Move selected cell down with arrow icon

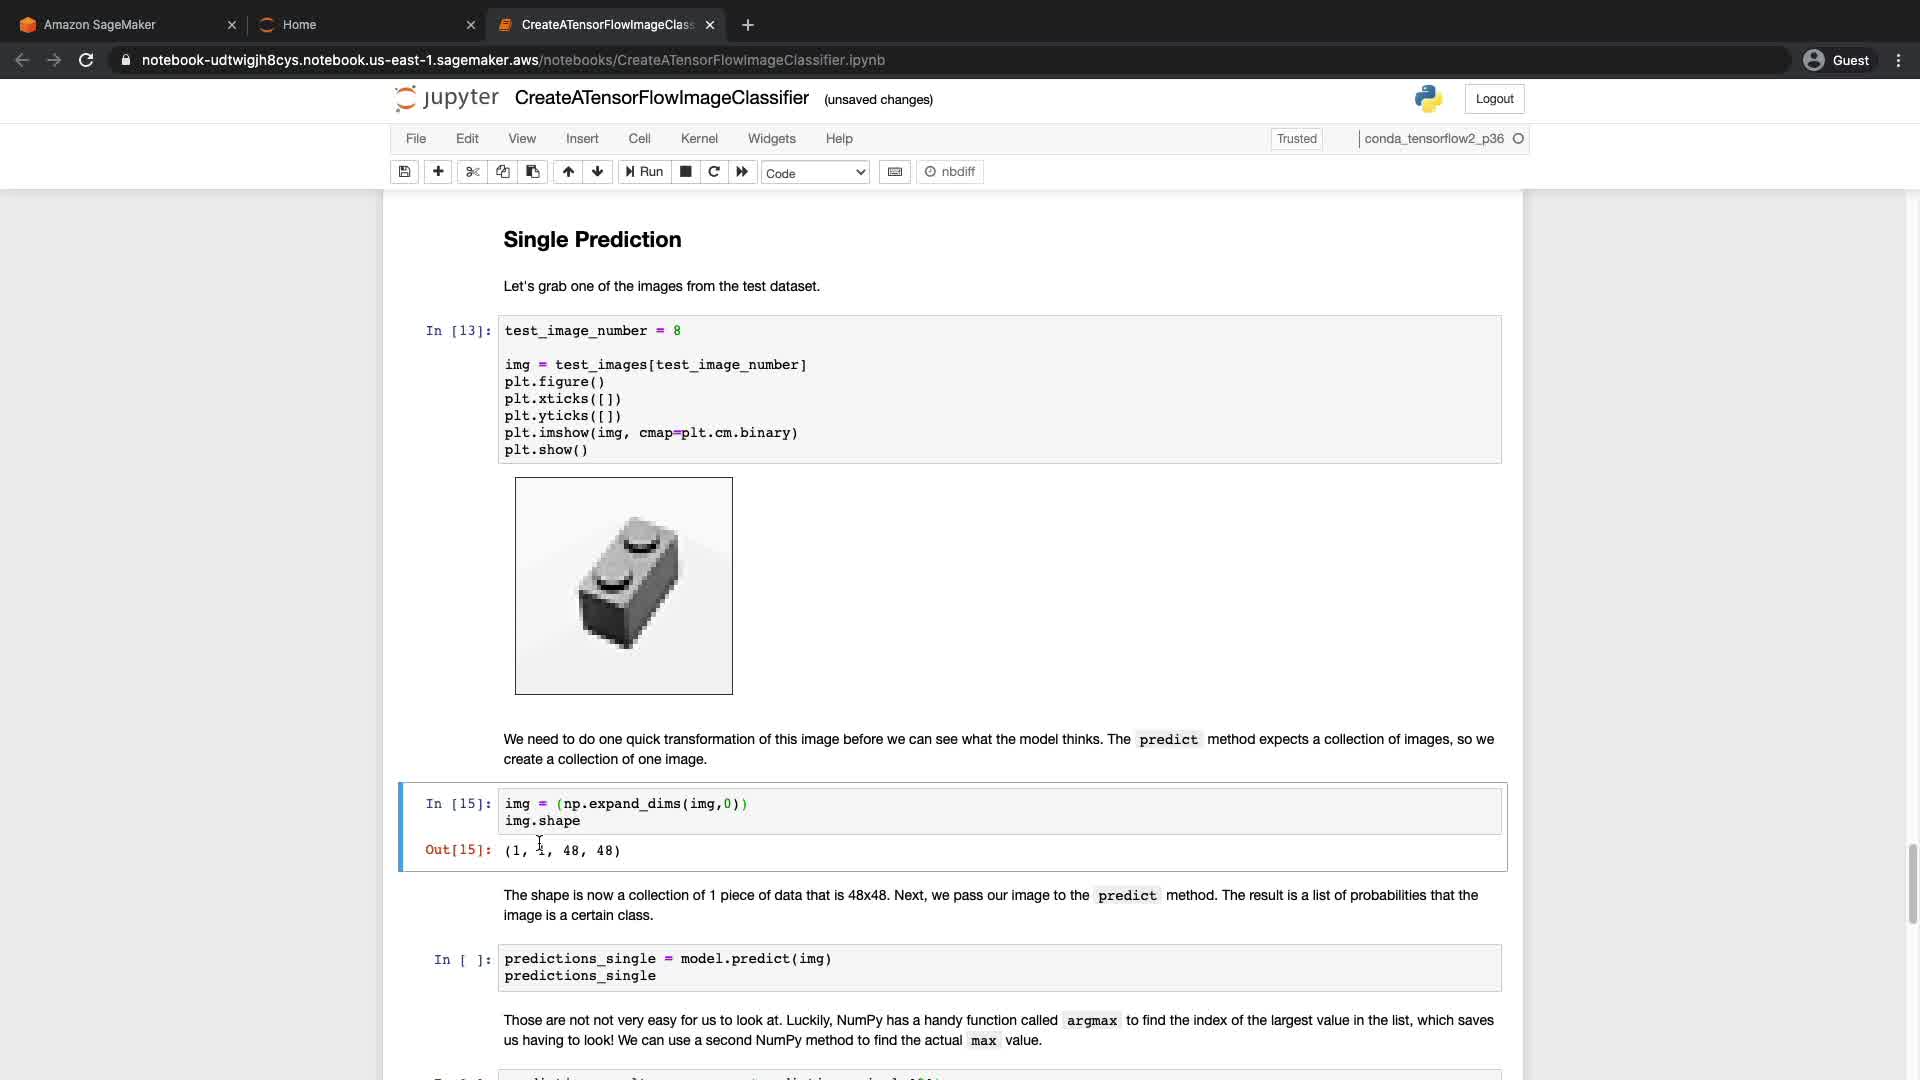[x=597, y=172]
